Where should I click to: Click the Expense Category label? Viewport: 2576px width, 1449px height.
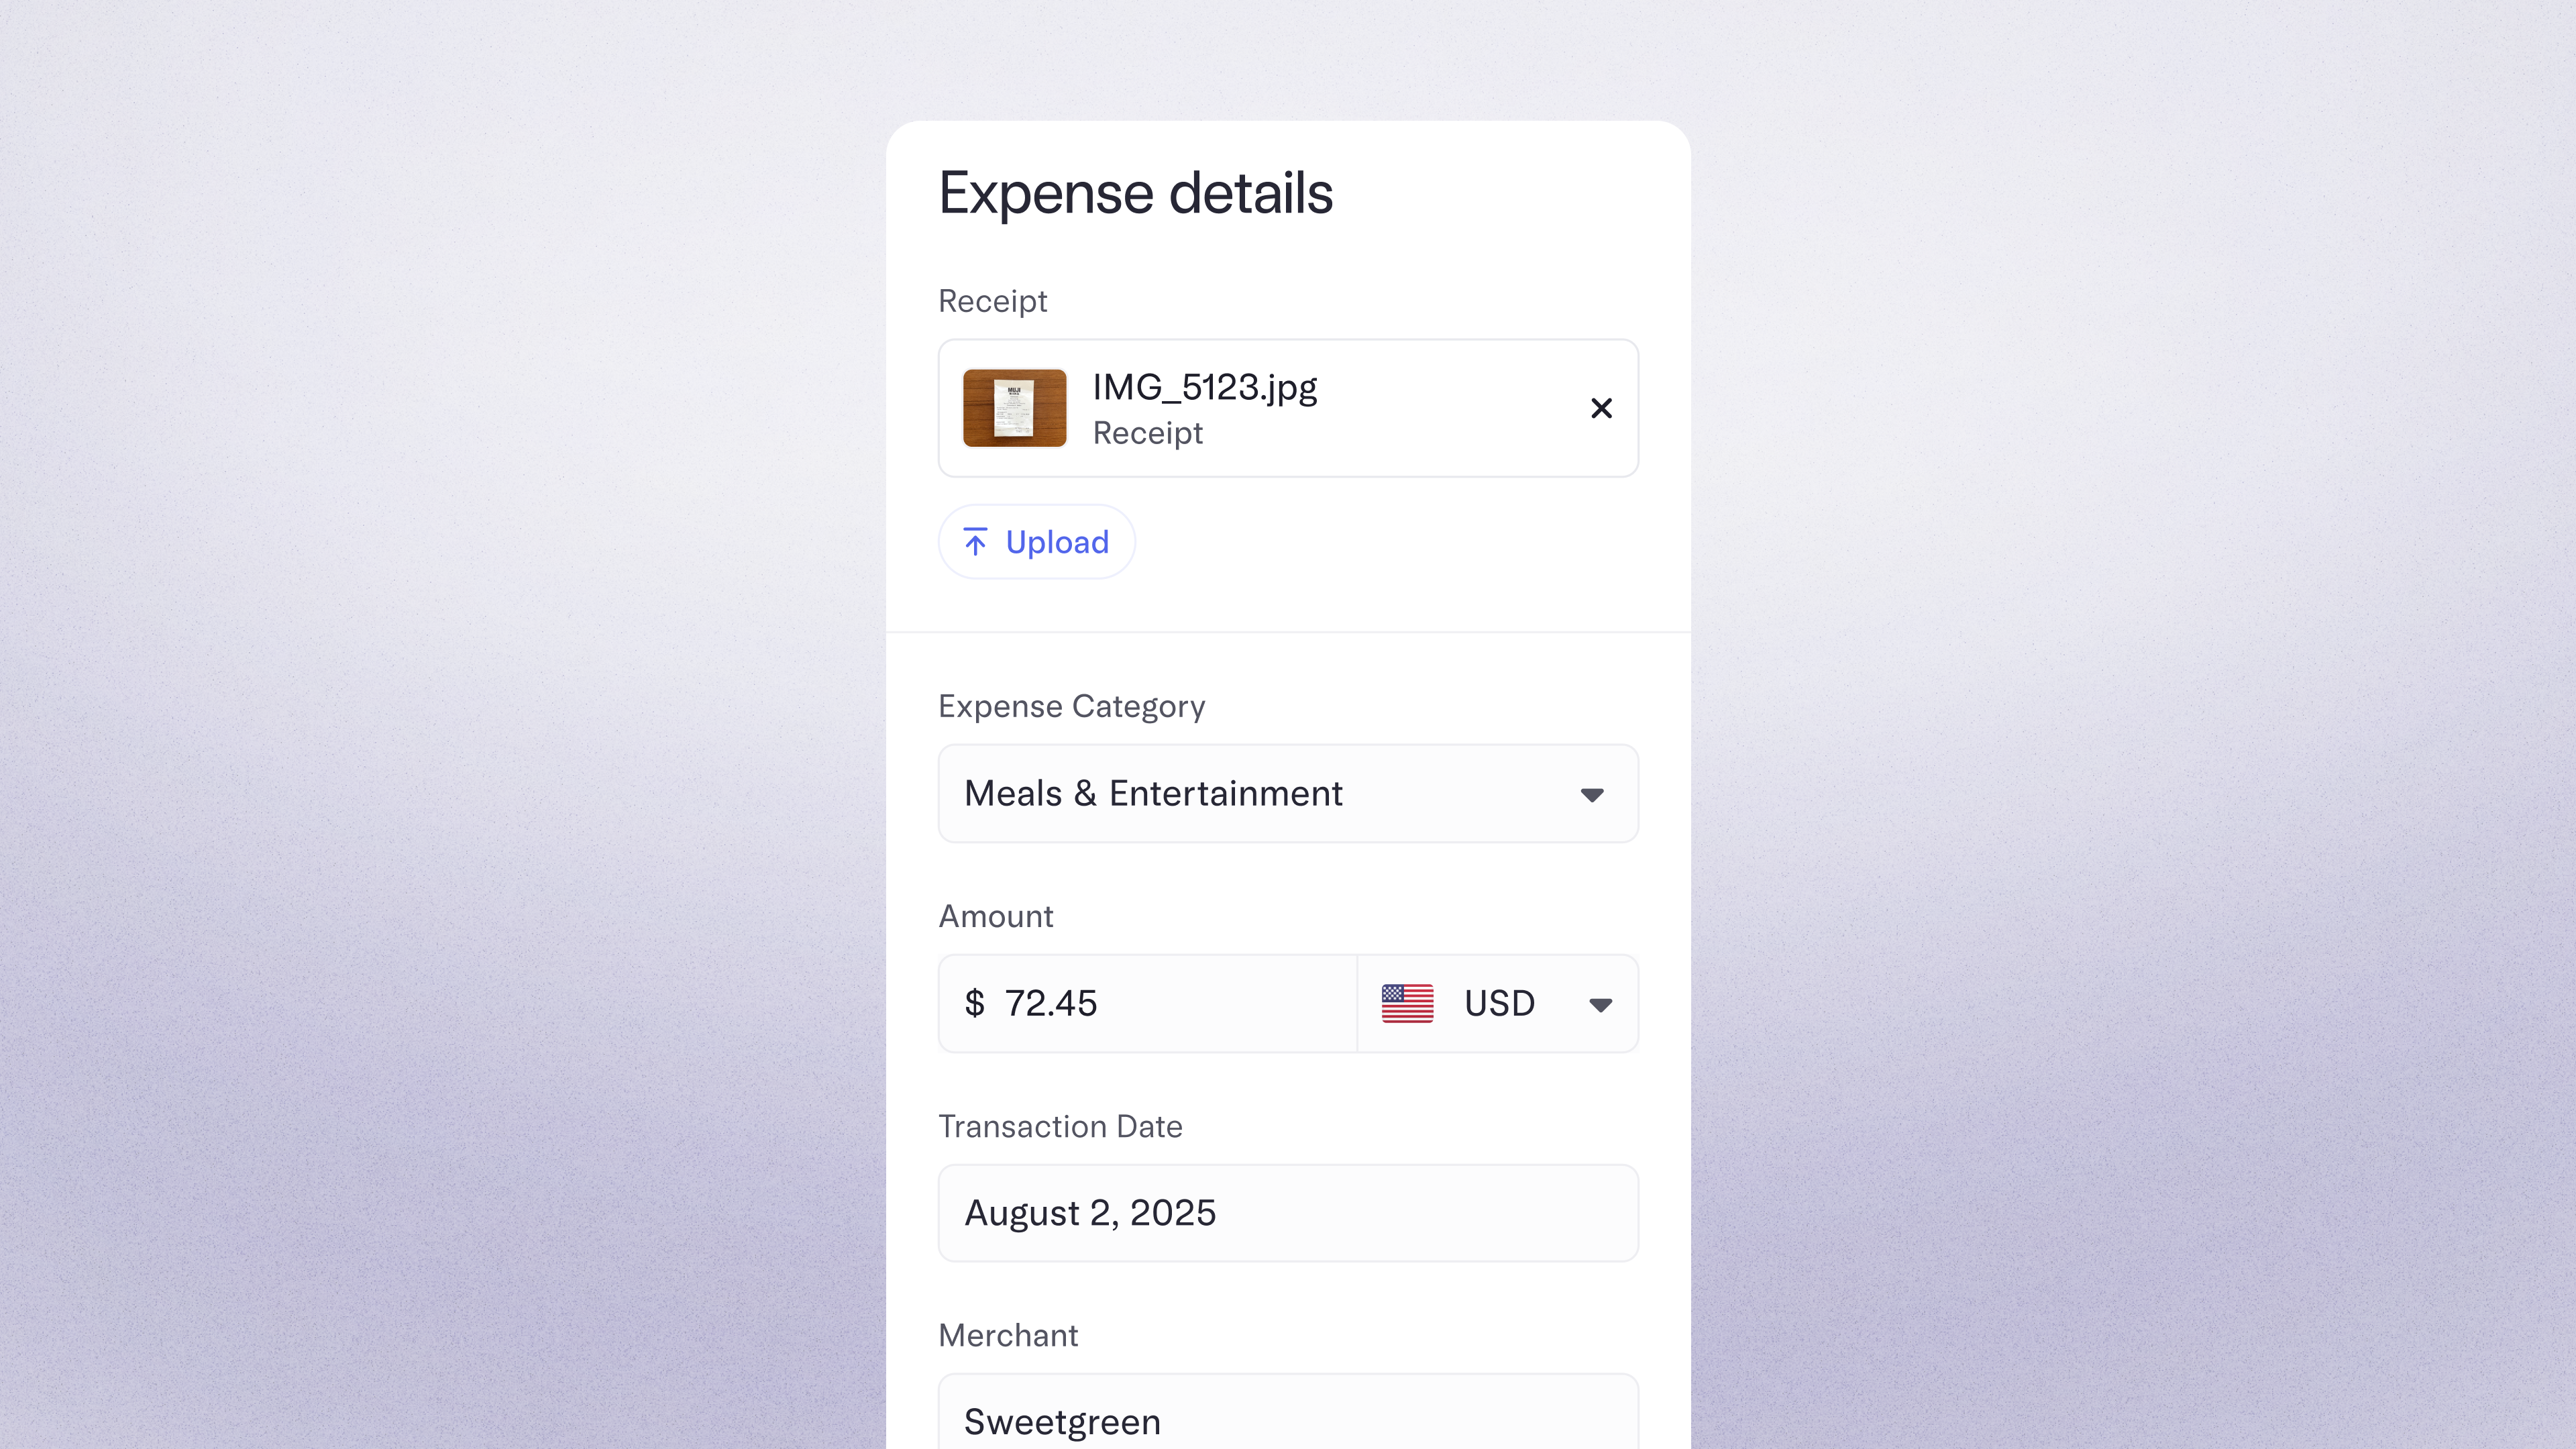point(1072,707)
